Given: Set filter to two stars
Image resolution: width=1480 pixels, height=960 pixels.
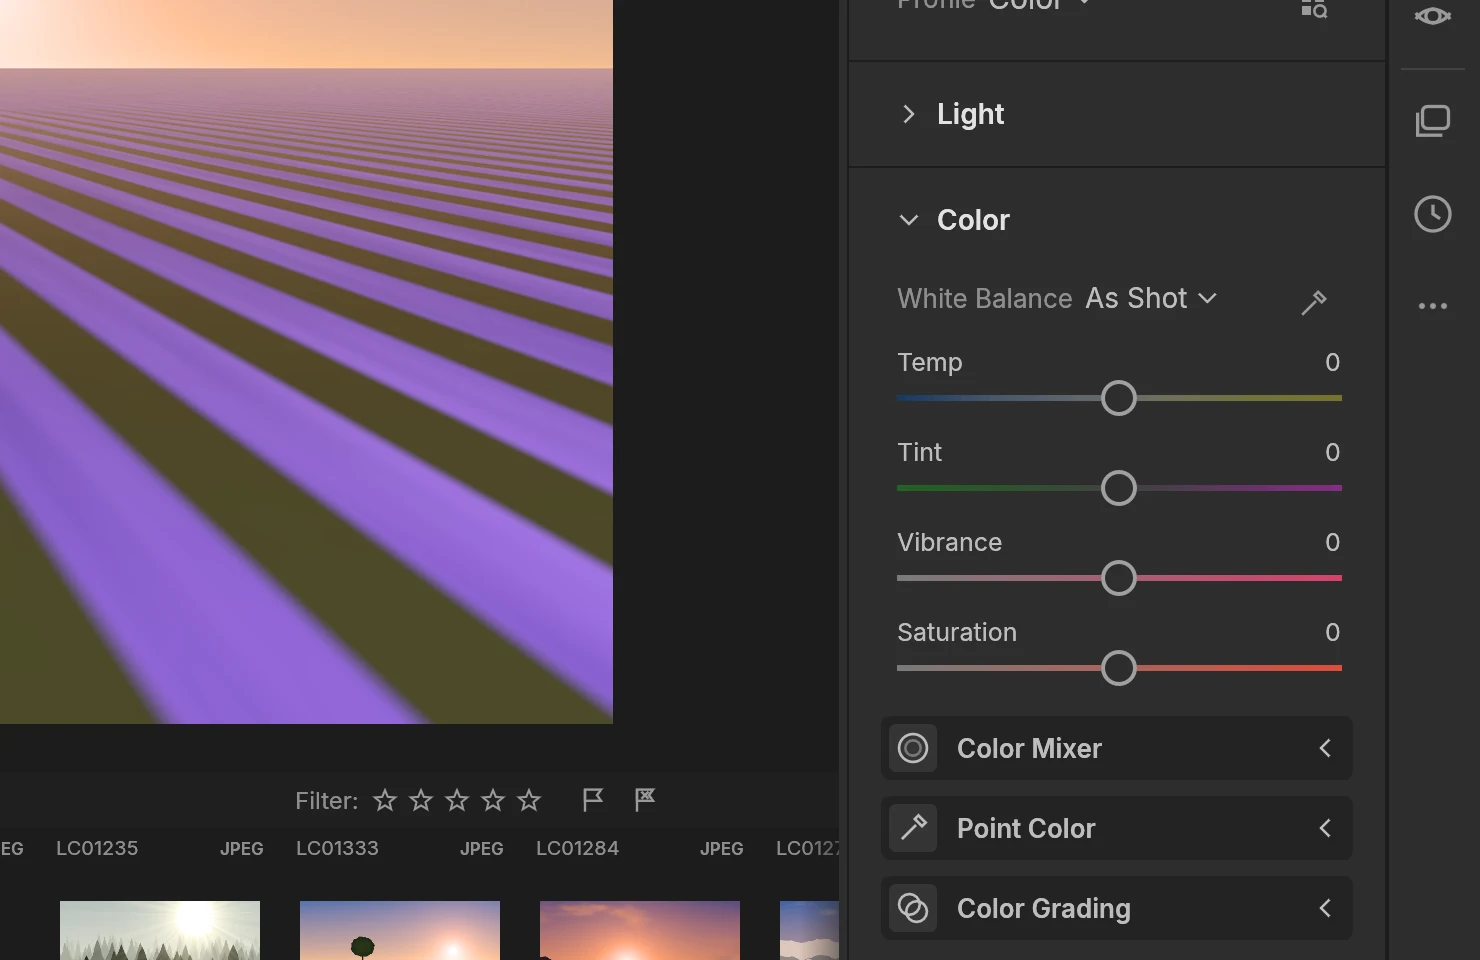Looking at the screenshot, I should tap(421, 800).
